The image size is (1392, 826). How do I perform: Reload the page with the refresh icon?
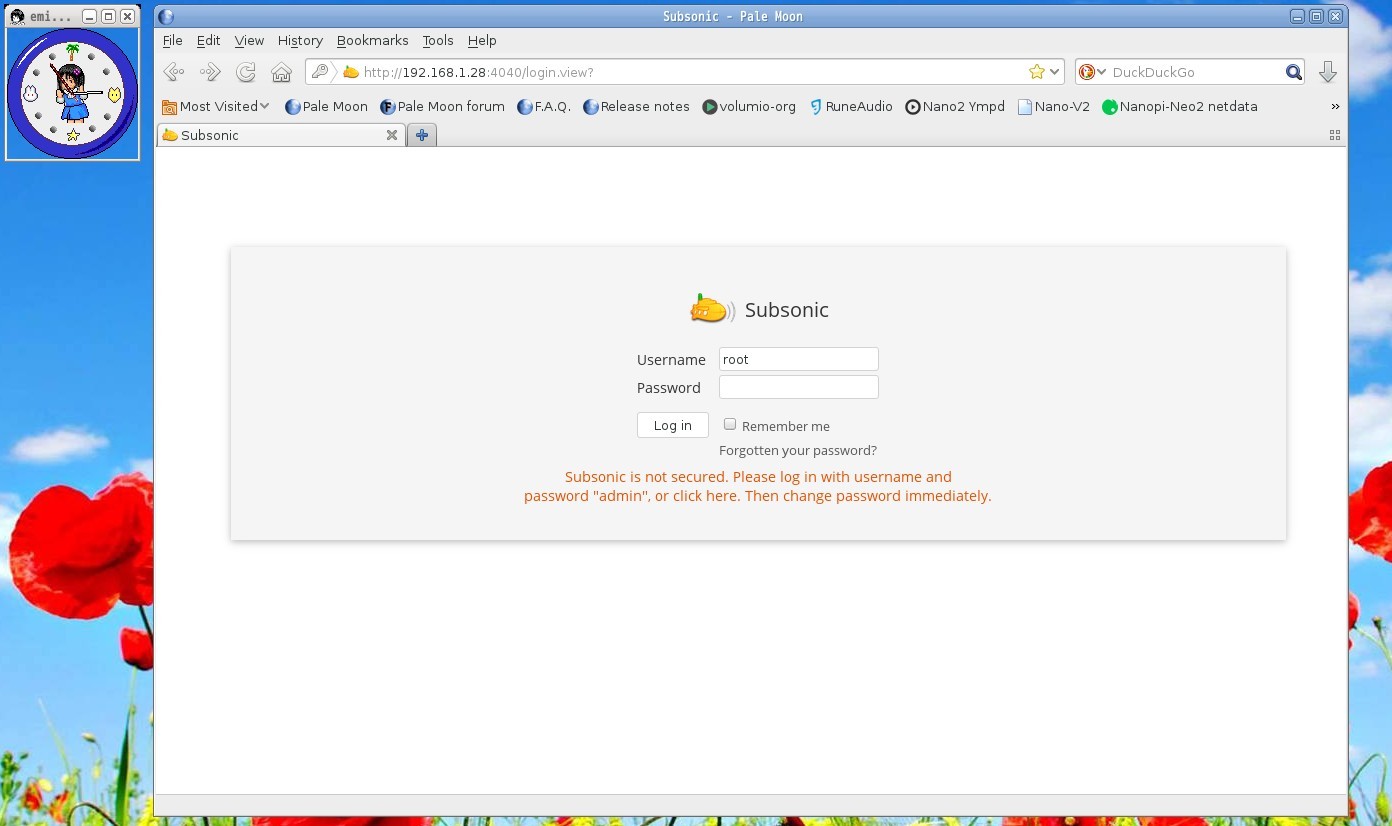246,72
